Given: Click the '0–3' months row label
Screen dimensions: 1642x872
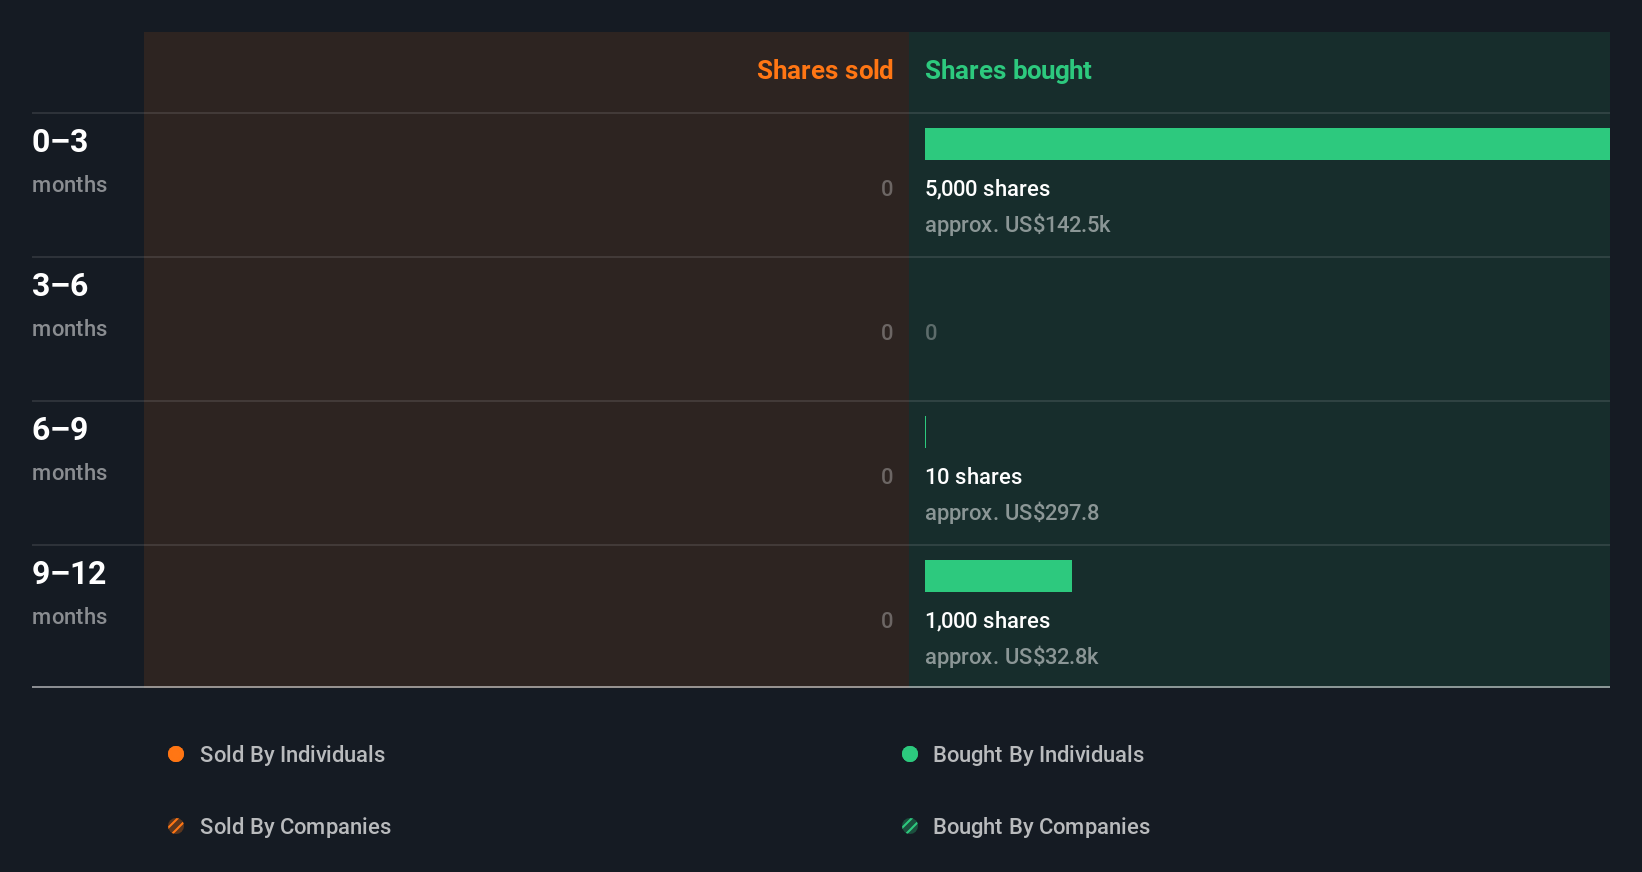Looking at the screenshot, I should click(60, 141).
